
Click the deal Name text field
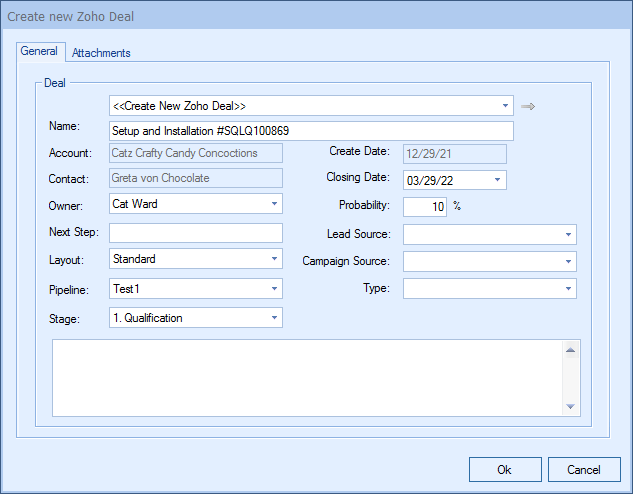[310, 131]
